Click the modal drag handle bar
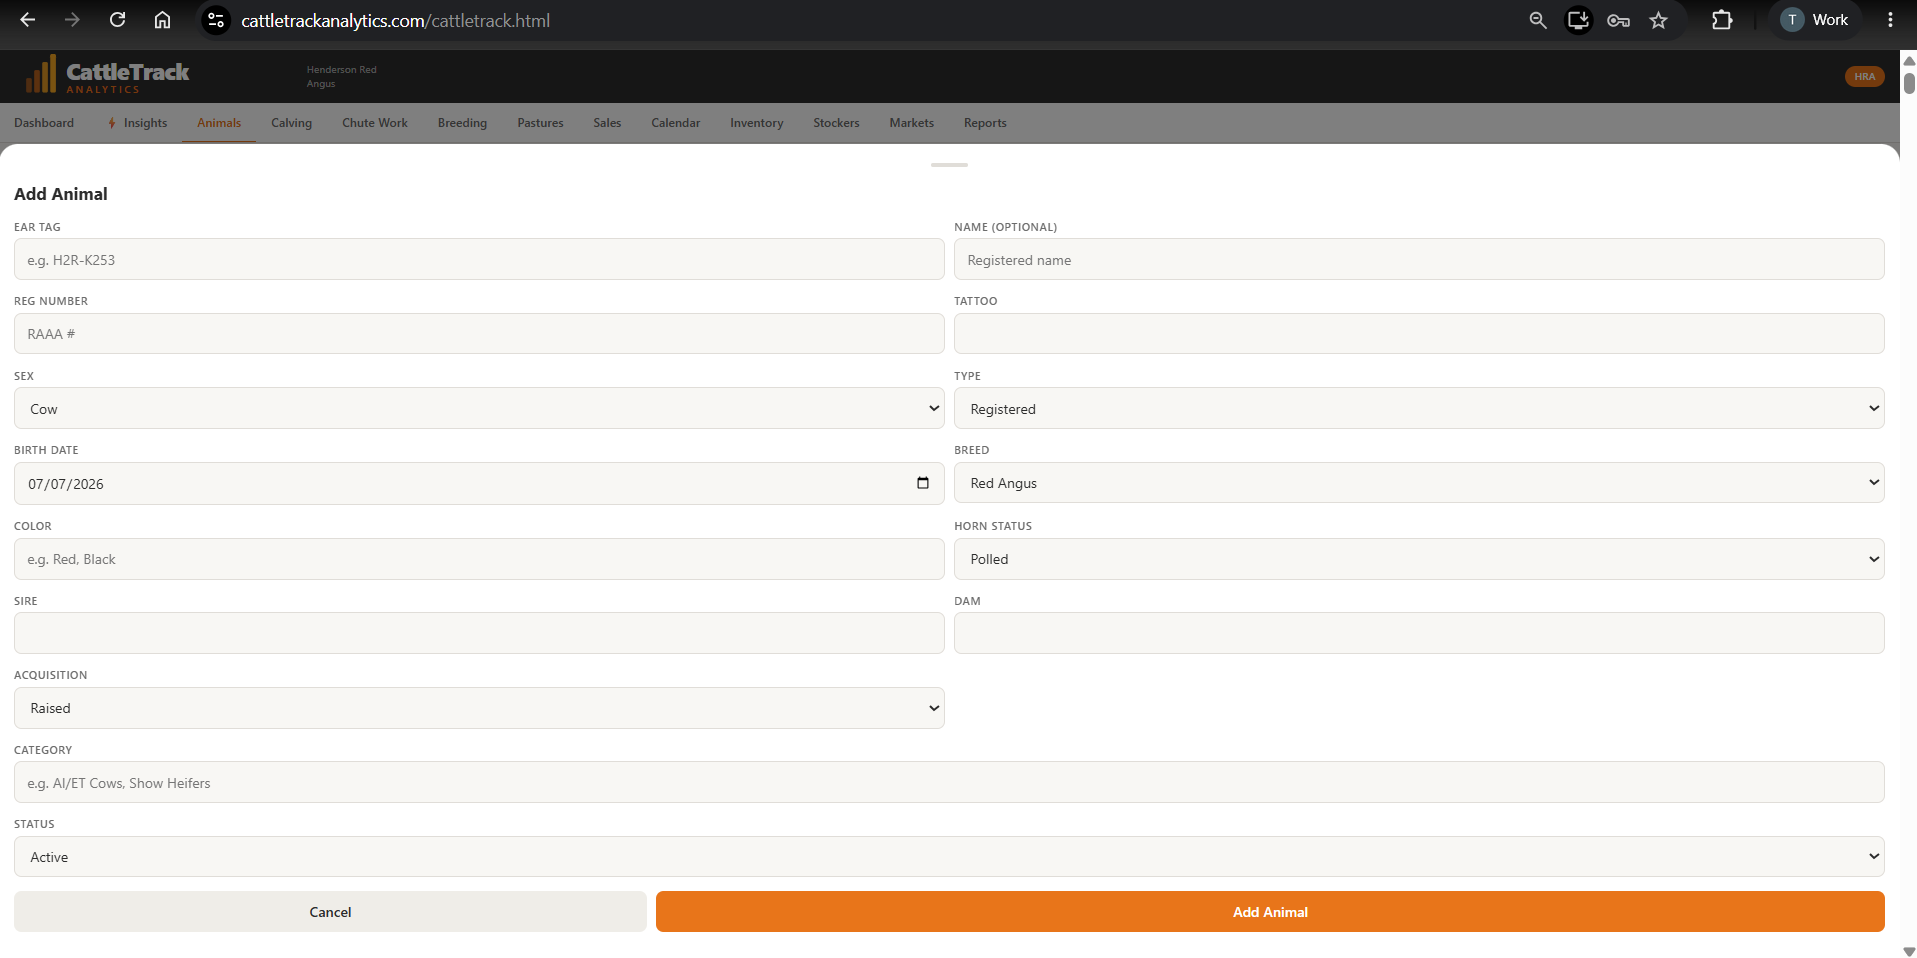Viewport: 1917px width, 958px height. tap(949, 164)
